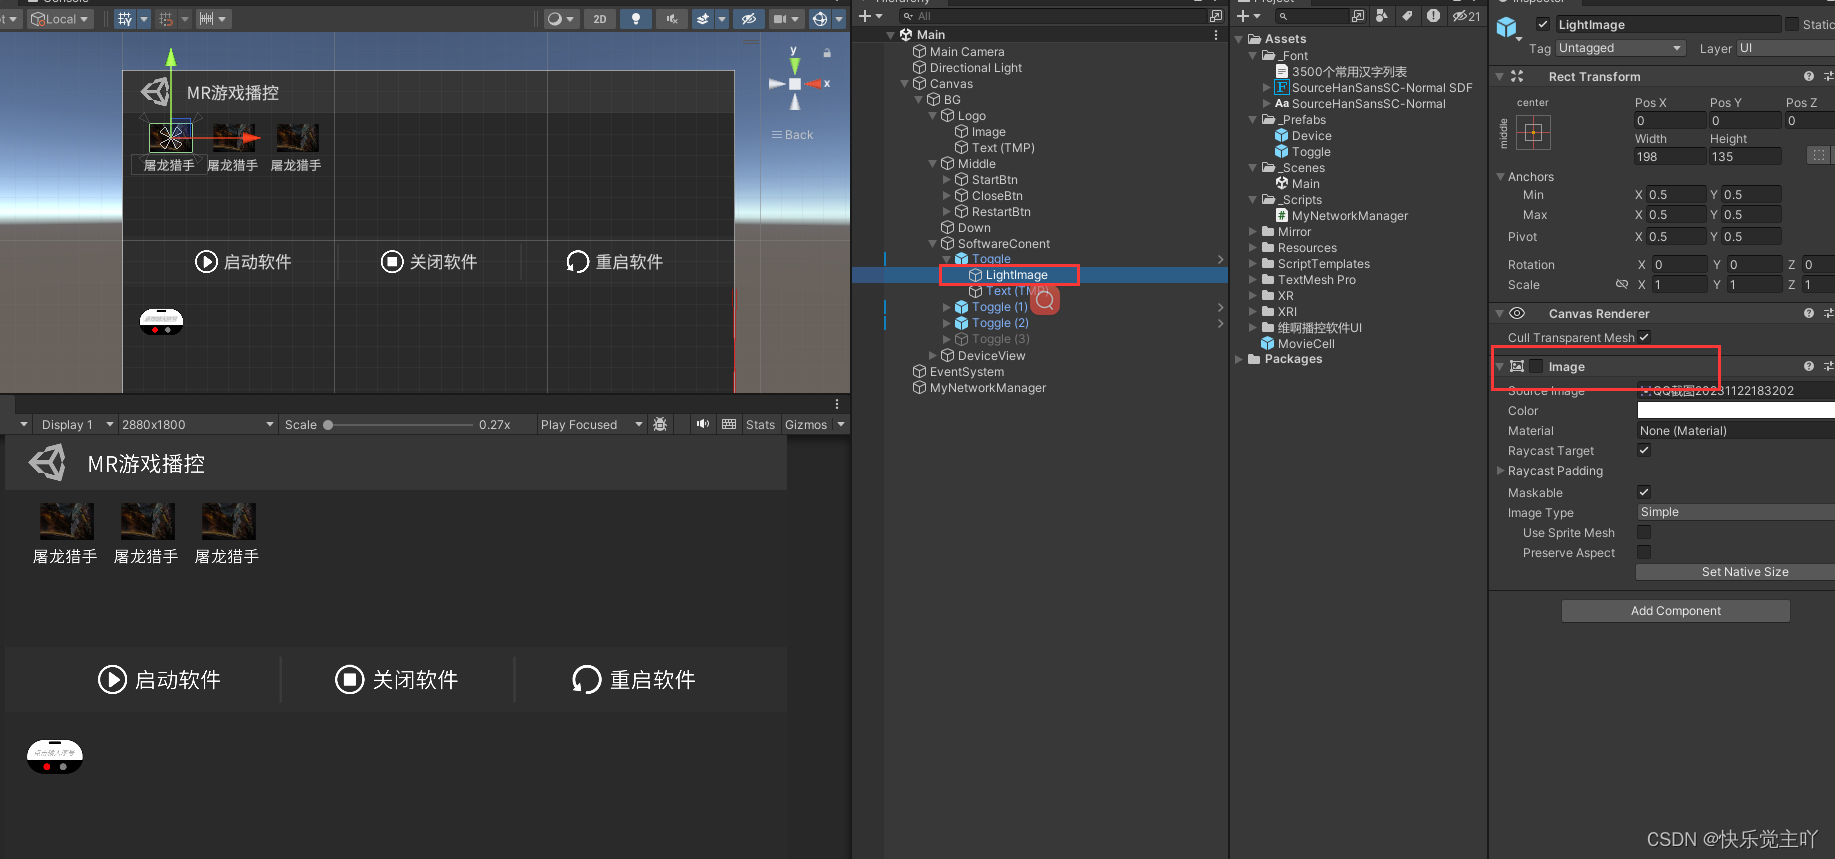The image size is (1835, 859).
Task: Toggle scene audio mute icon
Action: click(671, 19)
